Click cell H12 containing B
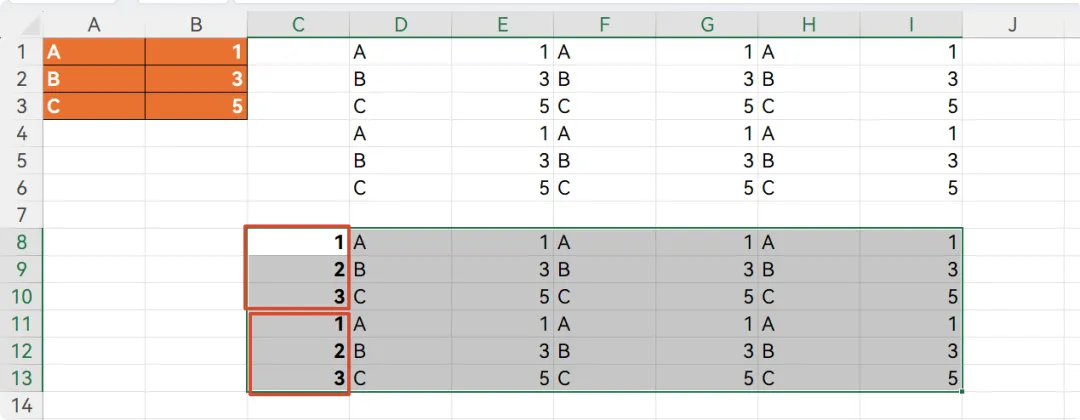1080x420 pixels. tap(809, 351)
